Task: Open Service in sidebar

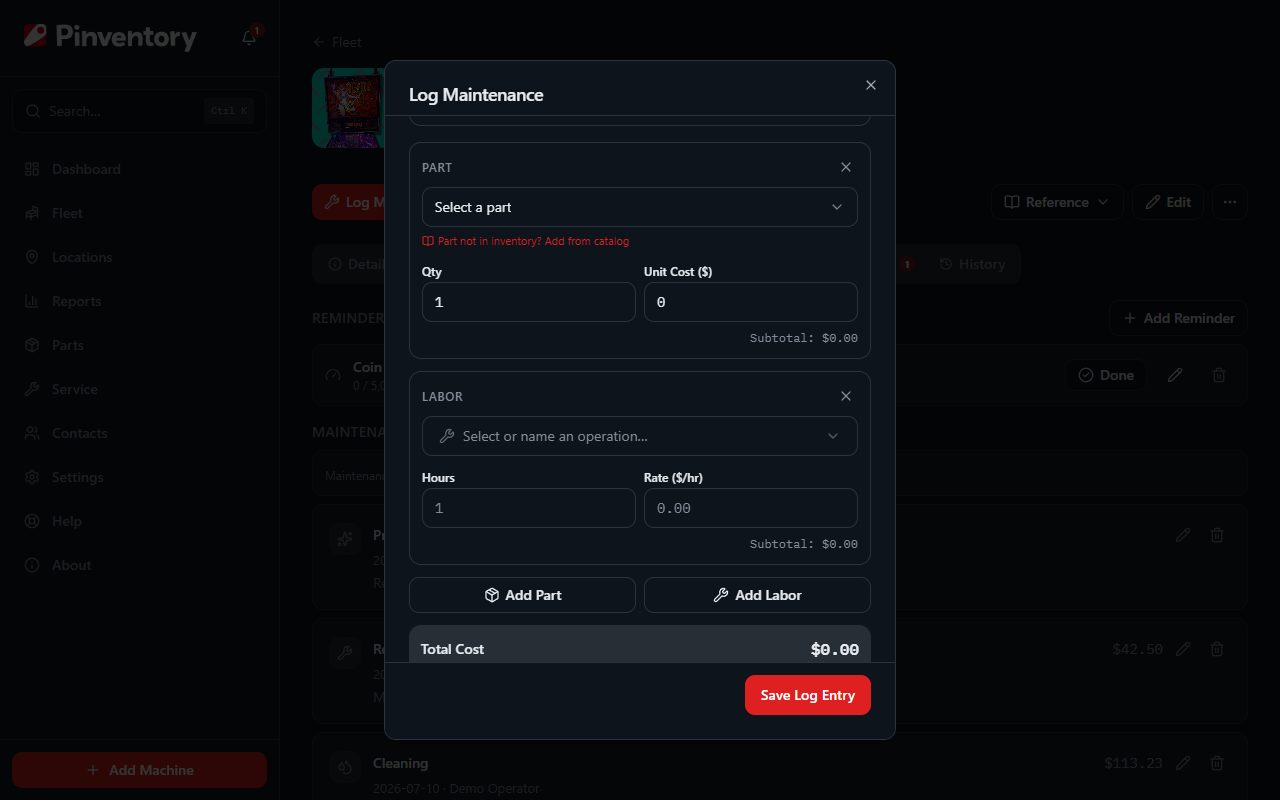Action: (x=139, y=389)
